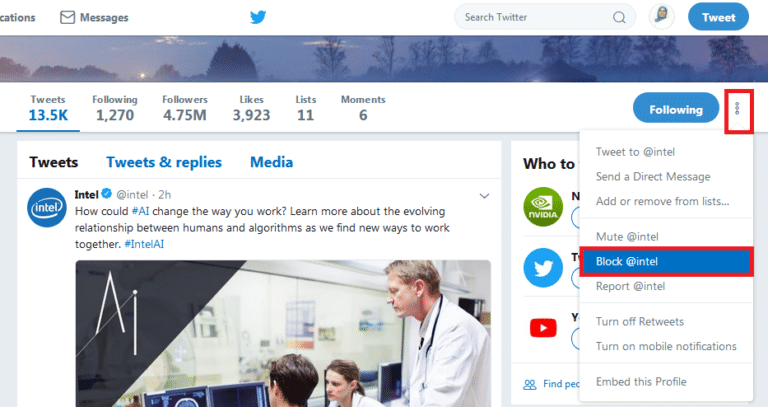Open the Lists 11 count
768x407 pixels.
pos(306,108)
